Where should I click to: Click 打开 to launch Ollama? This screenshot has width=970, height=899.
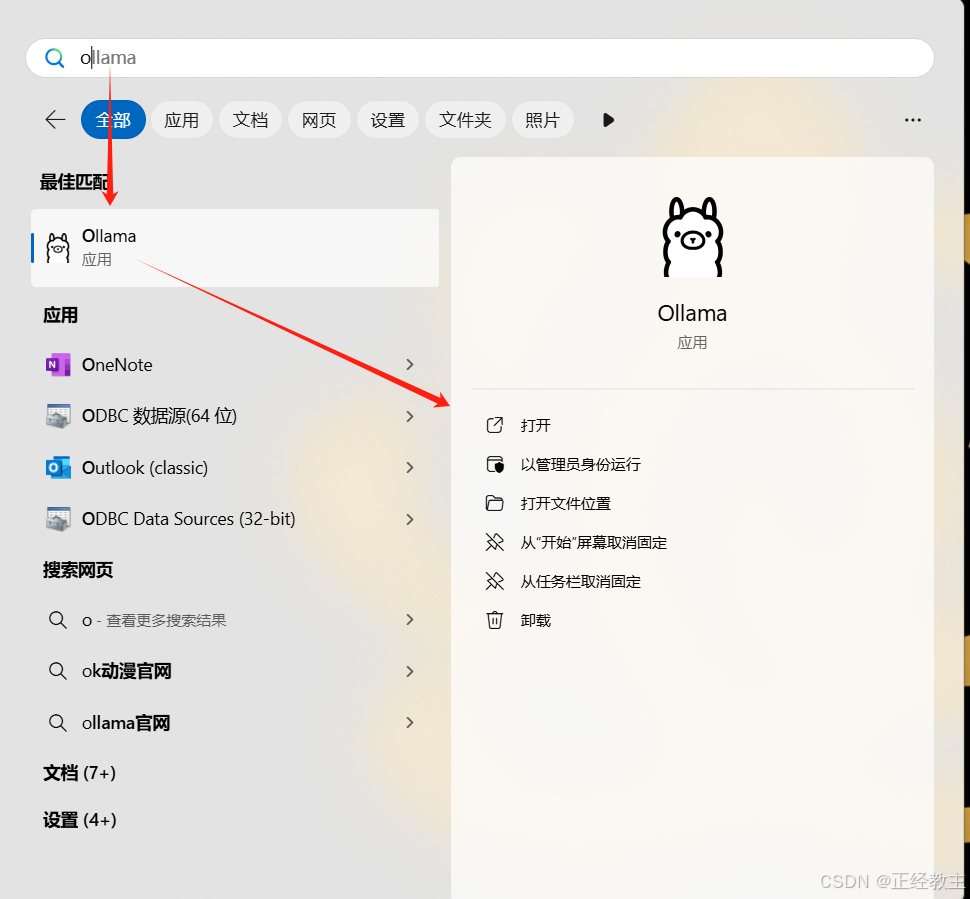536,426
